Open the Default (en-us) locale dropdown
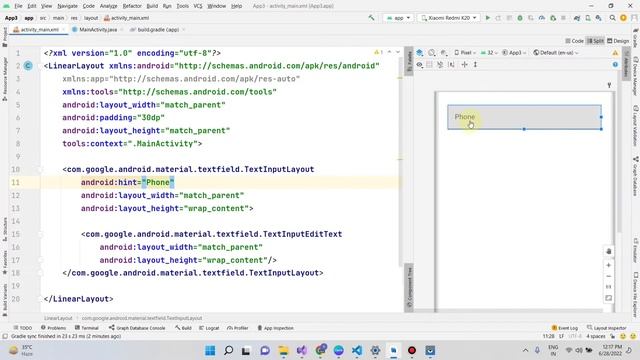Viewport: 640px width, 360px height. 556,53
